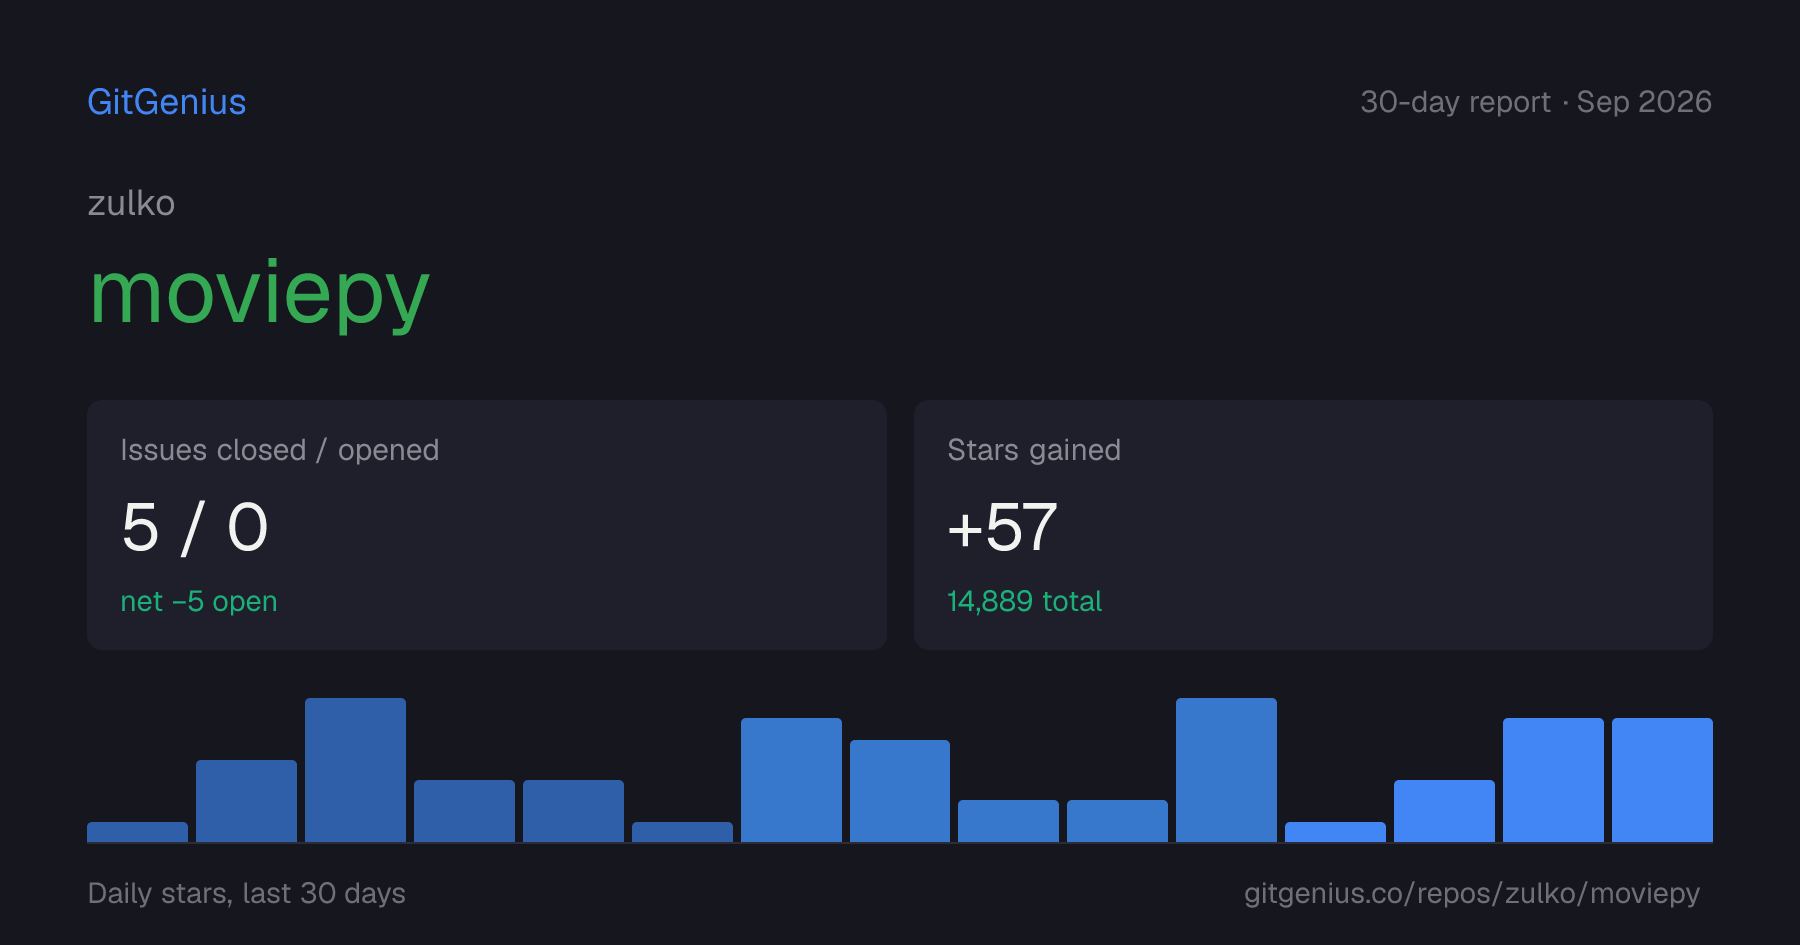Open the zulko owner name
The height and width of the screenshot is (945, 1800).
point(131,203)
